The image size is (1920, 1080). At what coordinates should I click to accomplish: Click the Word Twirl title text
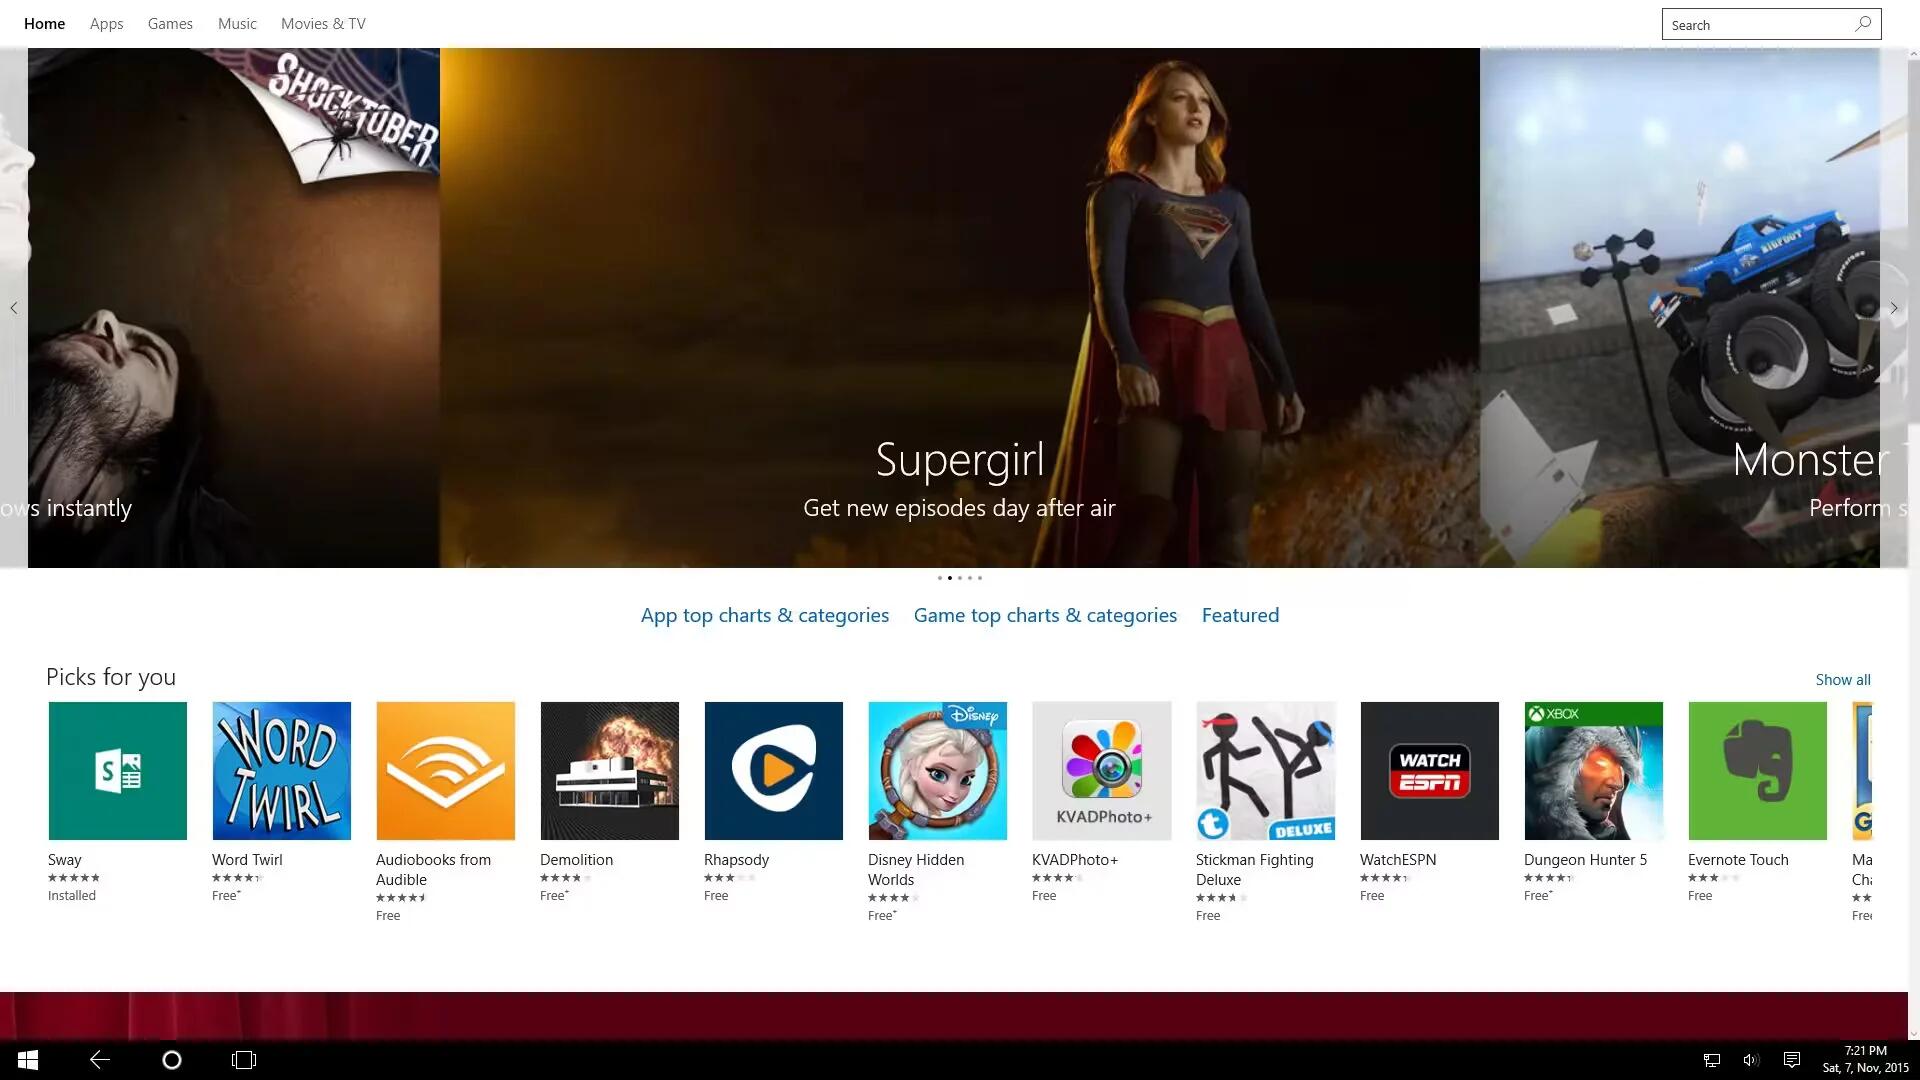(x=247, y=860)
